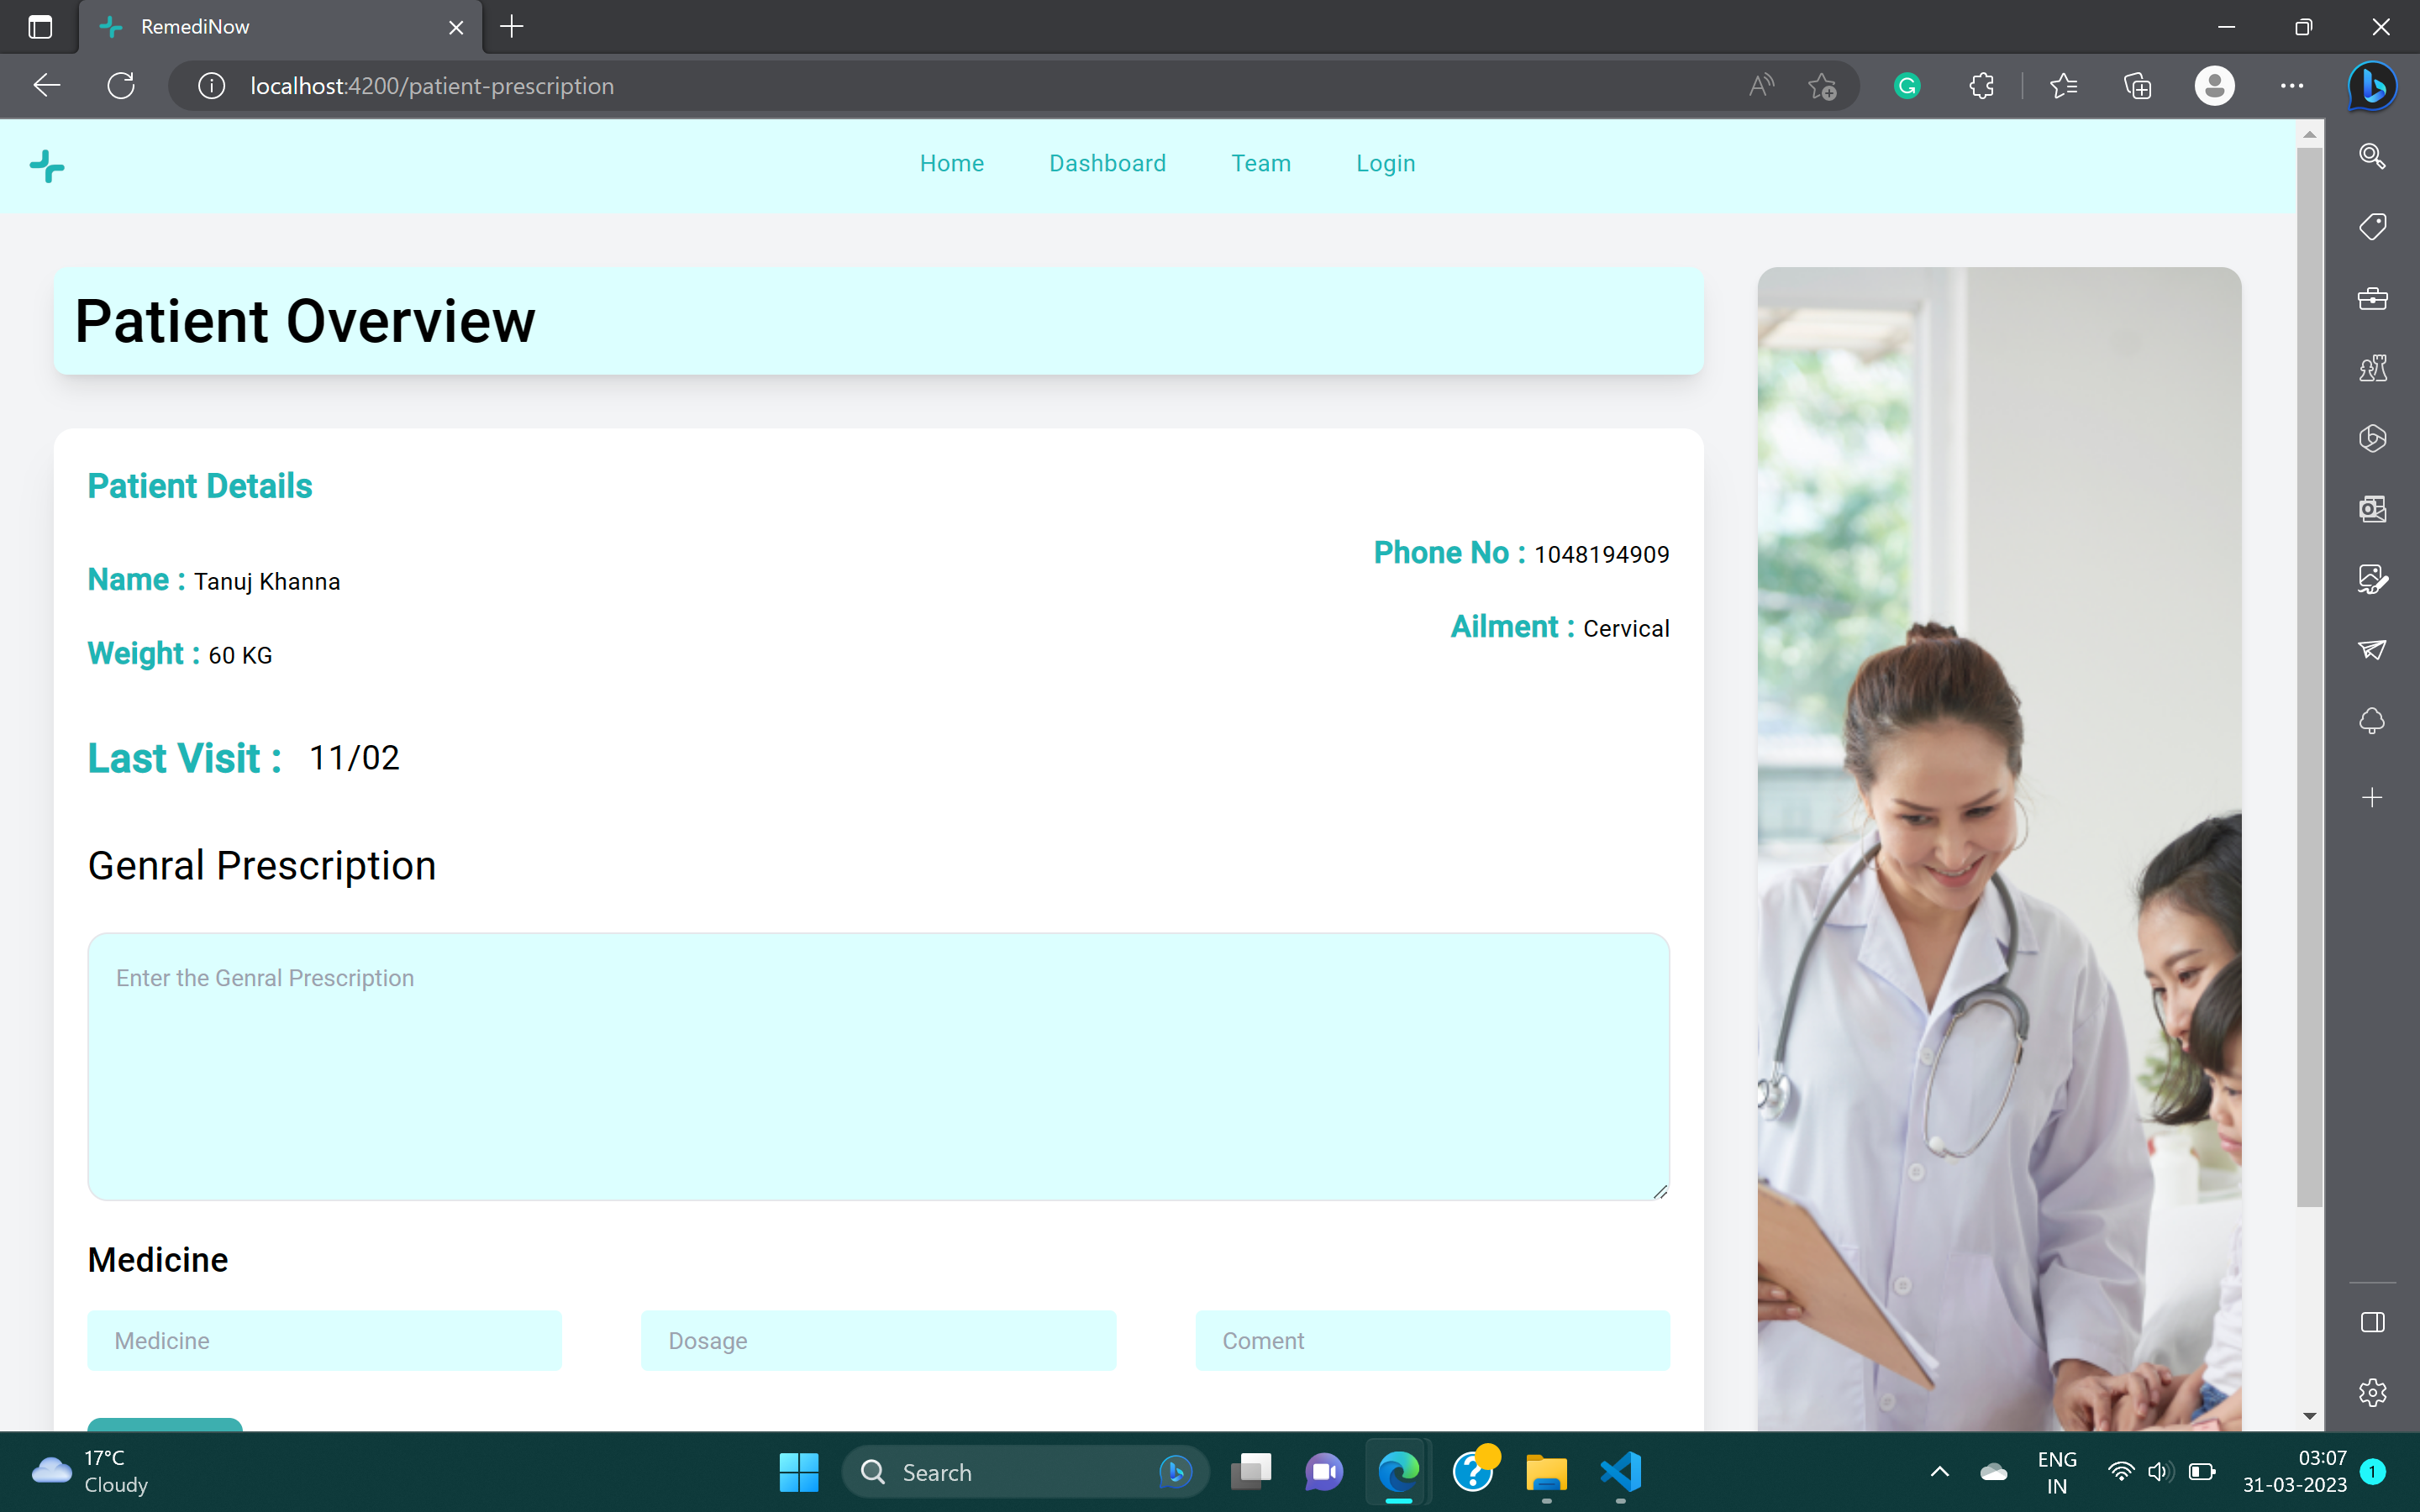This screenshot has width=2420, height=1512.
Task: Open browser Collections icon
Action: (x=2137, y=86)
